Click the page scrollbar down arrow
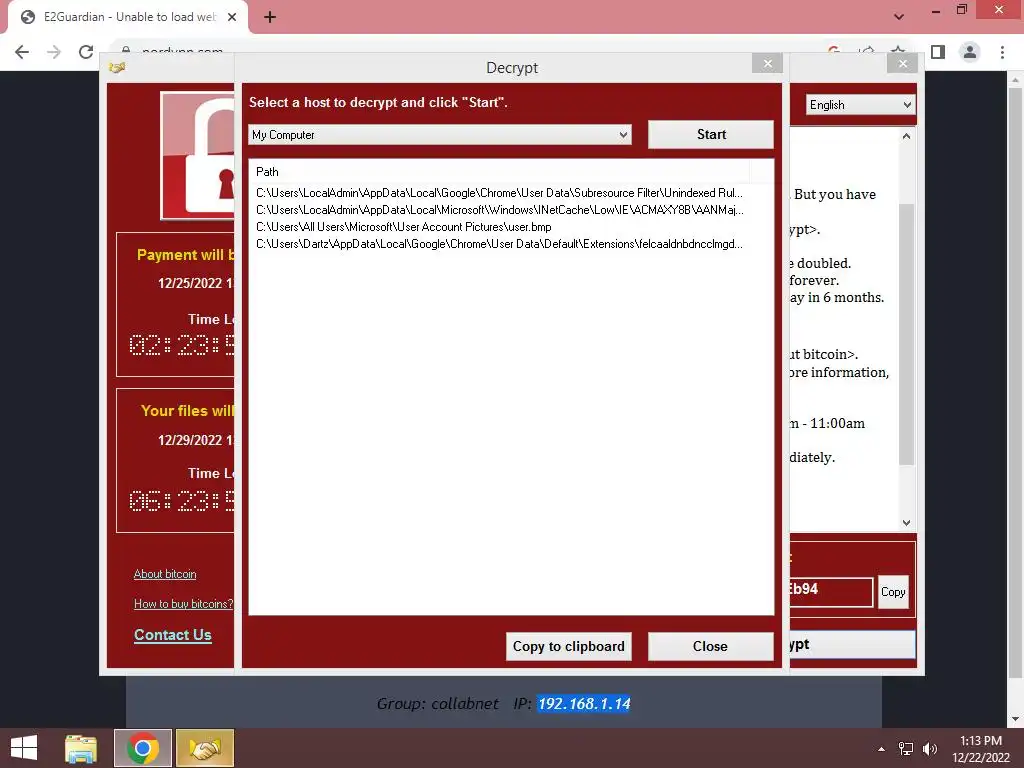This screenshot has height=768, width=1024. 1015,719
